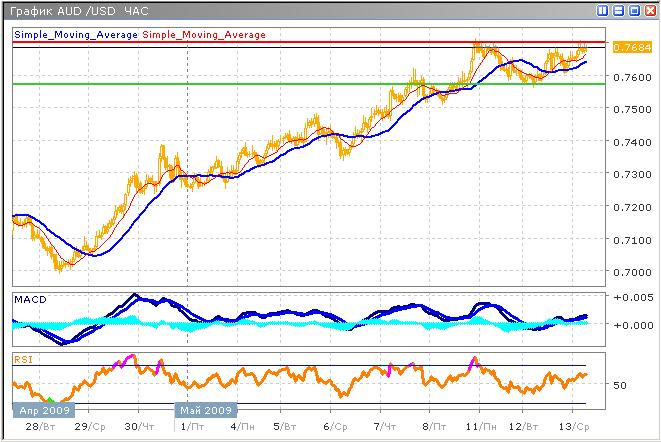Close the AUD/USD chart window
Screen dimensions: 661x442
(648, 11)
